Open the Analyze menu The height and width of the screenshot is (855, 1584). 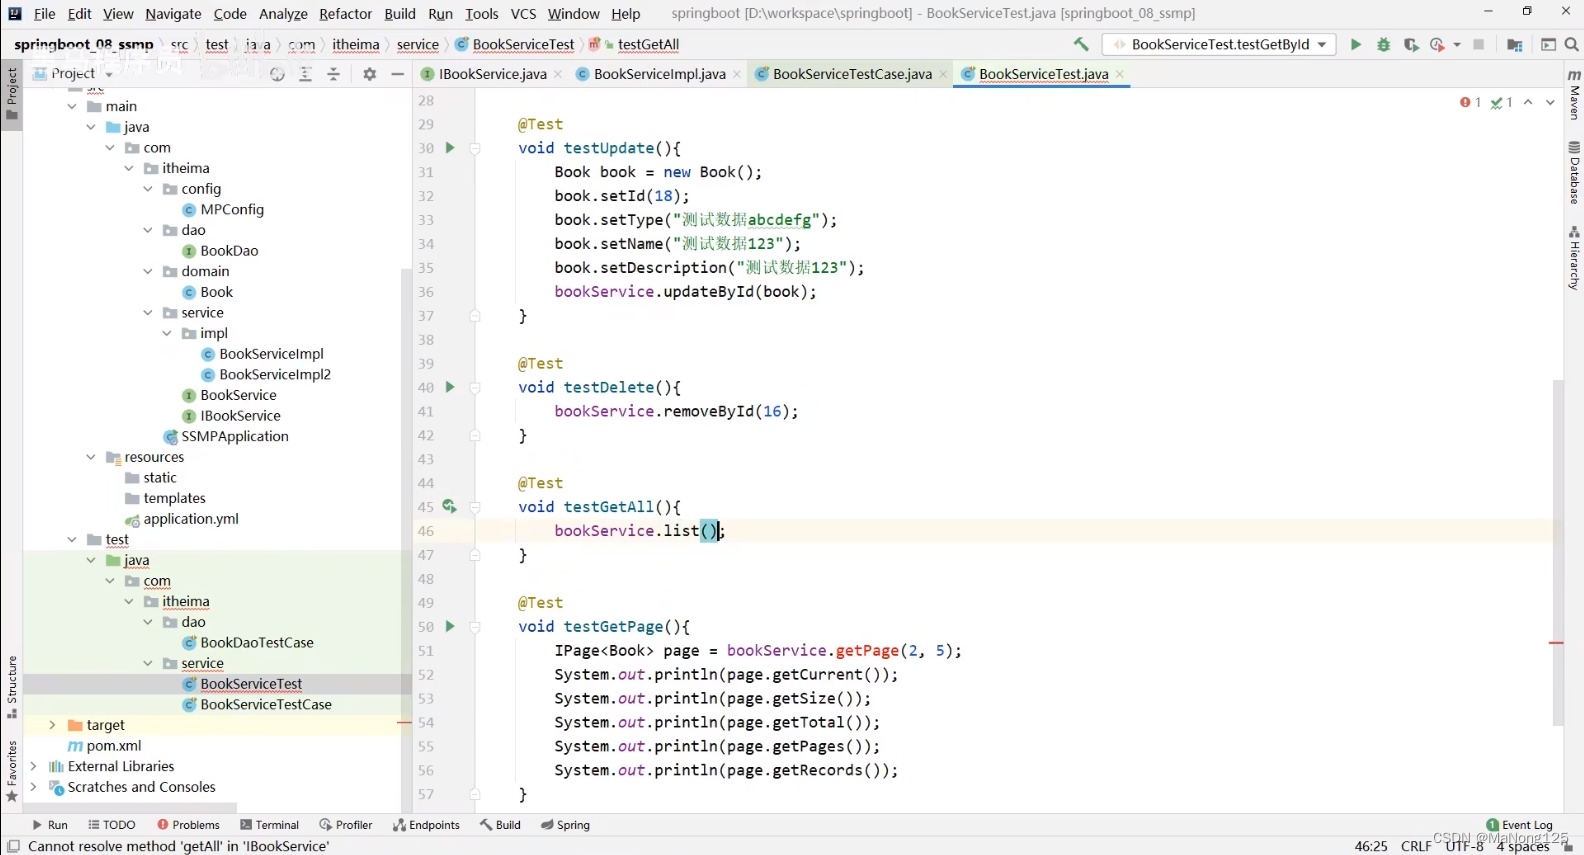pyautogui.click(x=283, y=14)
